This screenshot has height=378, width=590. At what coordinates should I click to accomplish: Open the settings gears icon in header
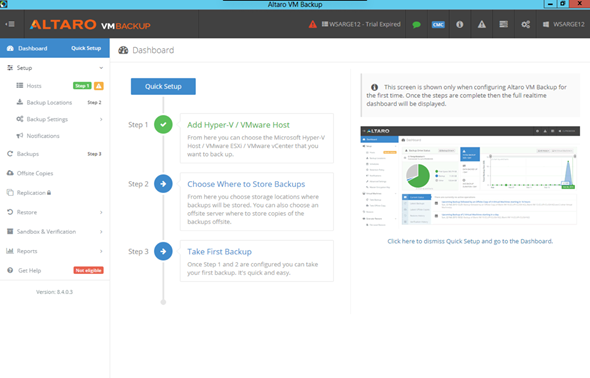[526, 24]
